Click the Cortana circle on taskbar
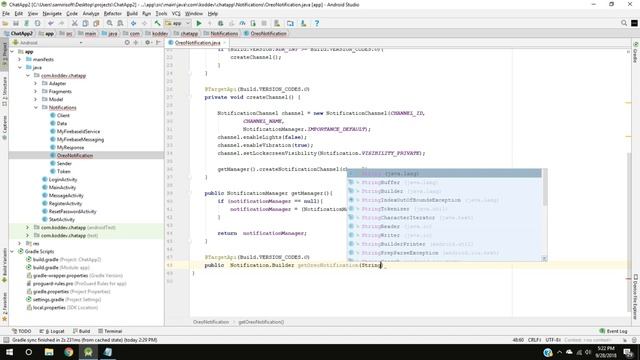The width and height of the screenshot is (640, 360). tap(29, 352)
